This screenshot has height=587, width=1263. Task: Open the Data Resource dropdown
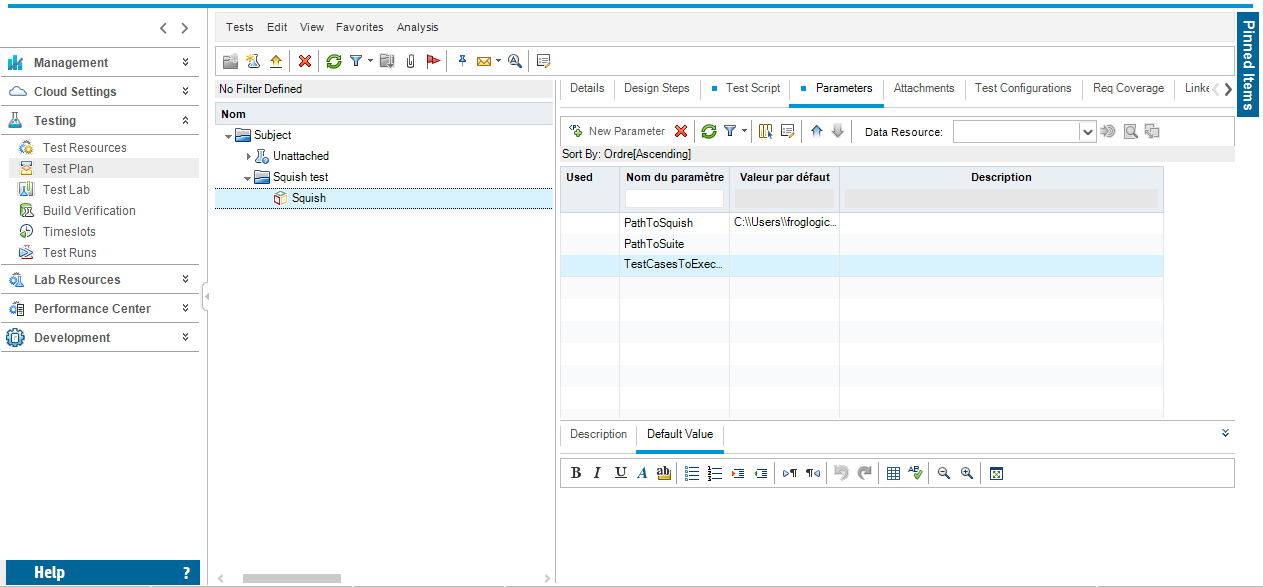click(x=1088, y=131)
